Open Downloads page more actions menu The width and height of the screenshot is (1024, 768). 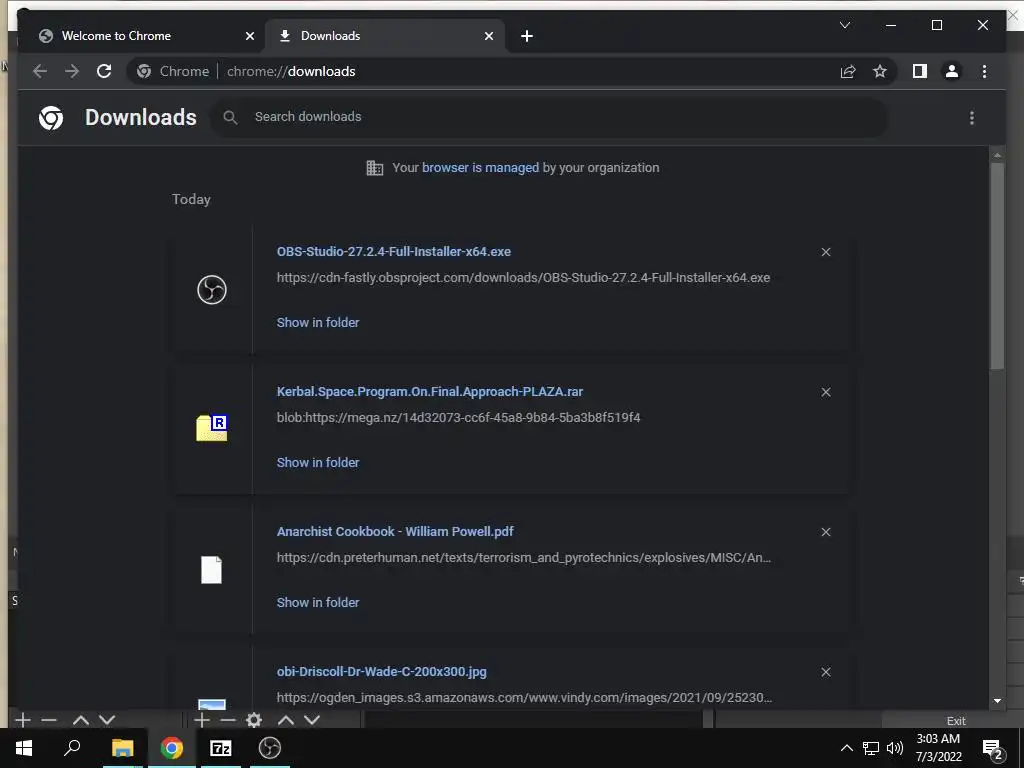point(972,118)
